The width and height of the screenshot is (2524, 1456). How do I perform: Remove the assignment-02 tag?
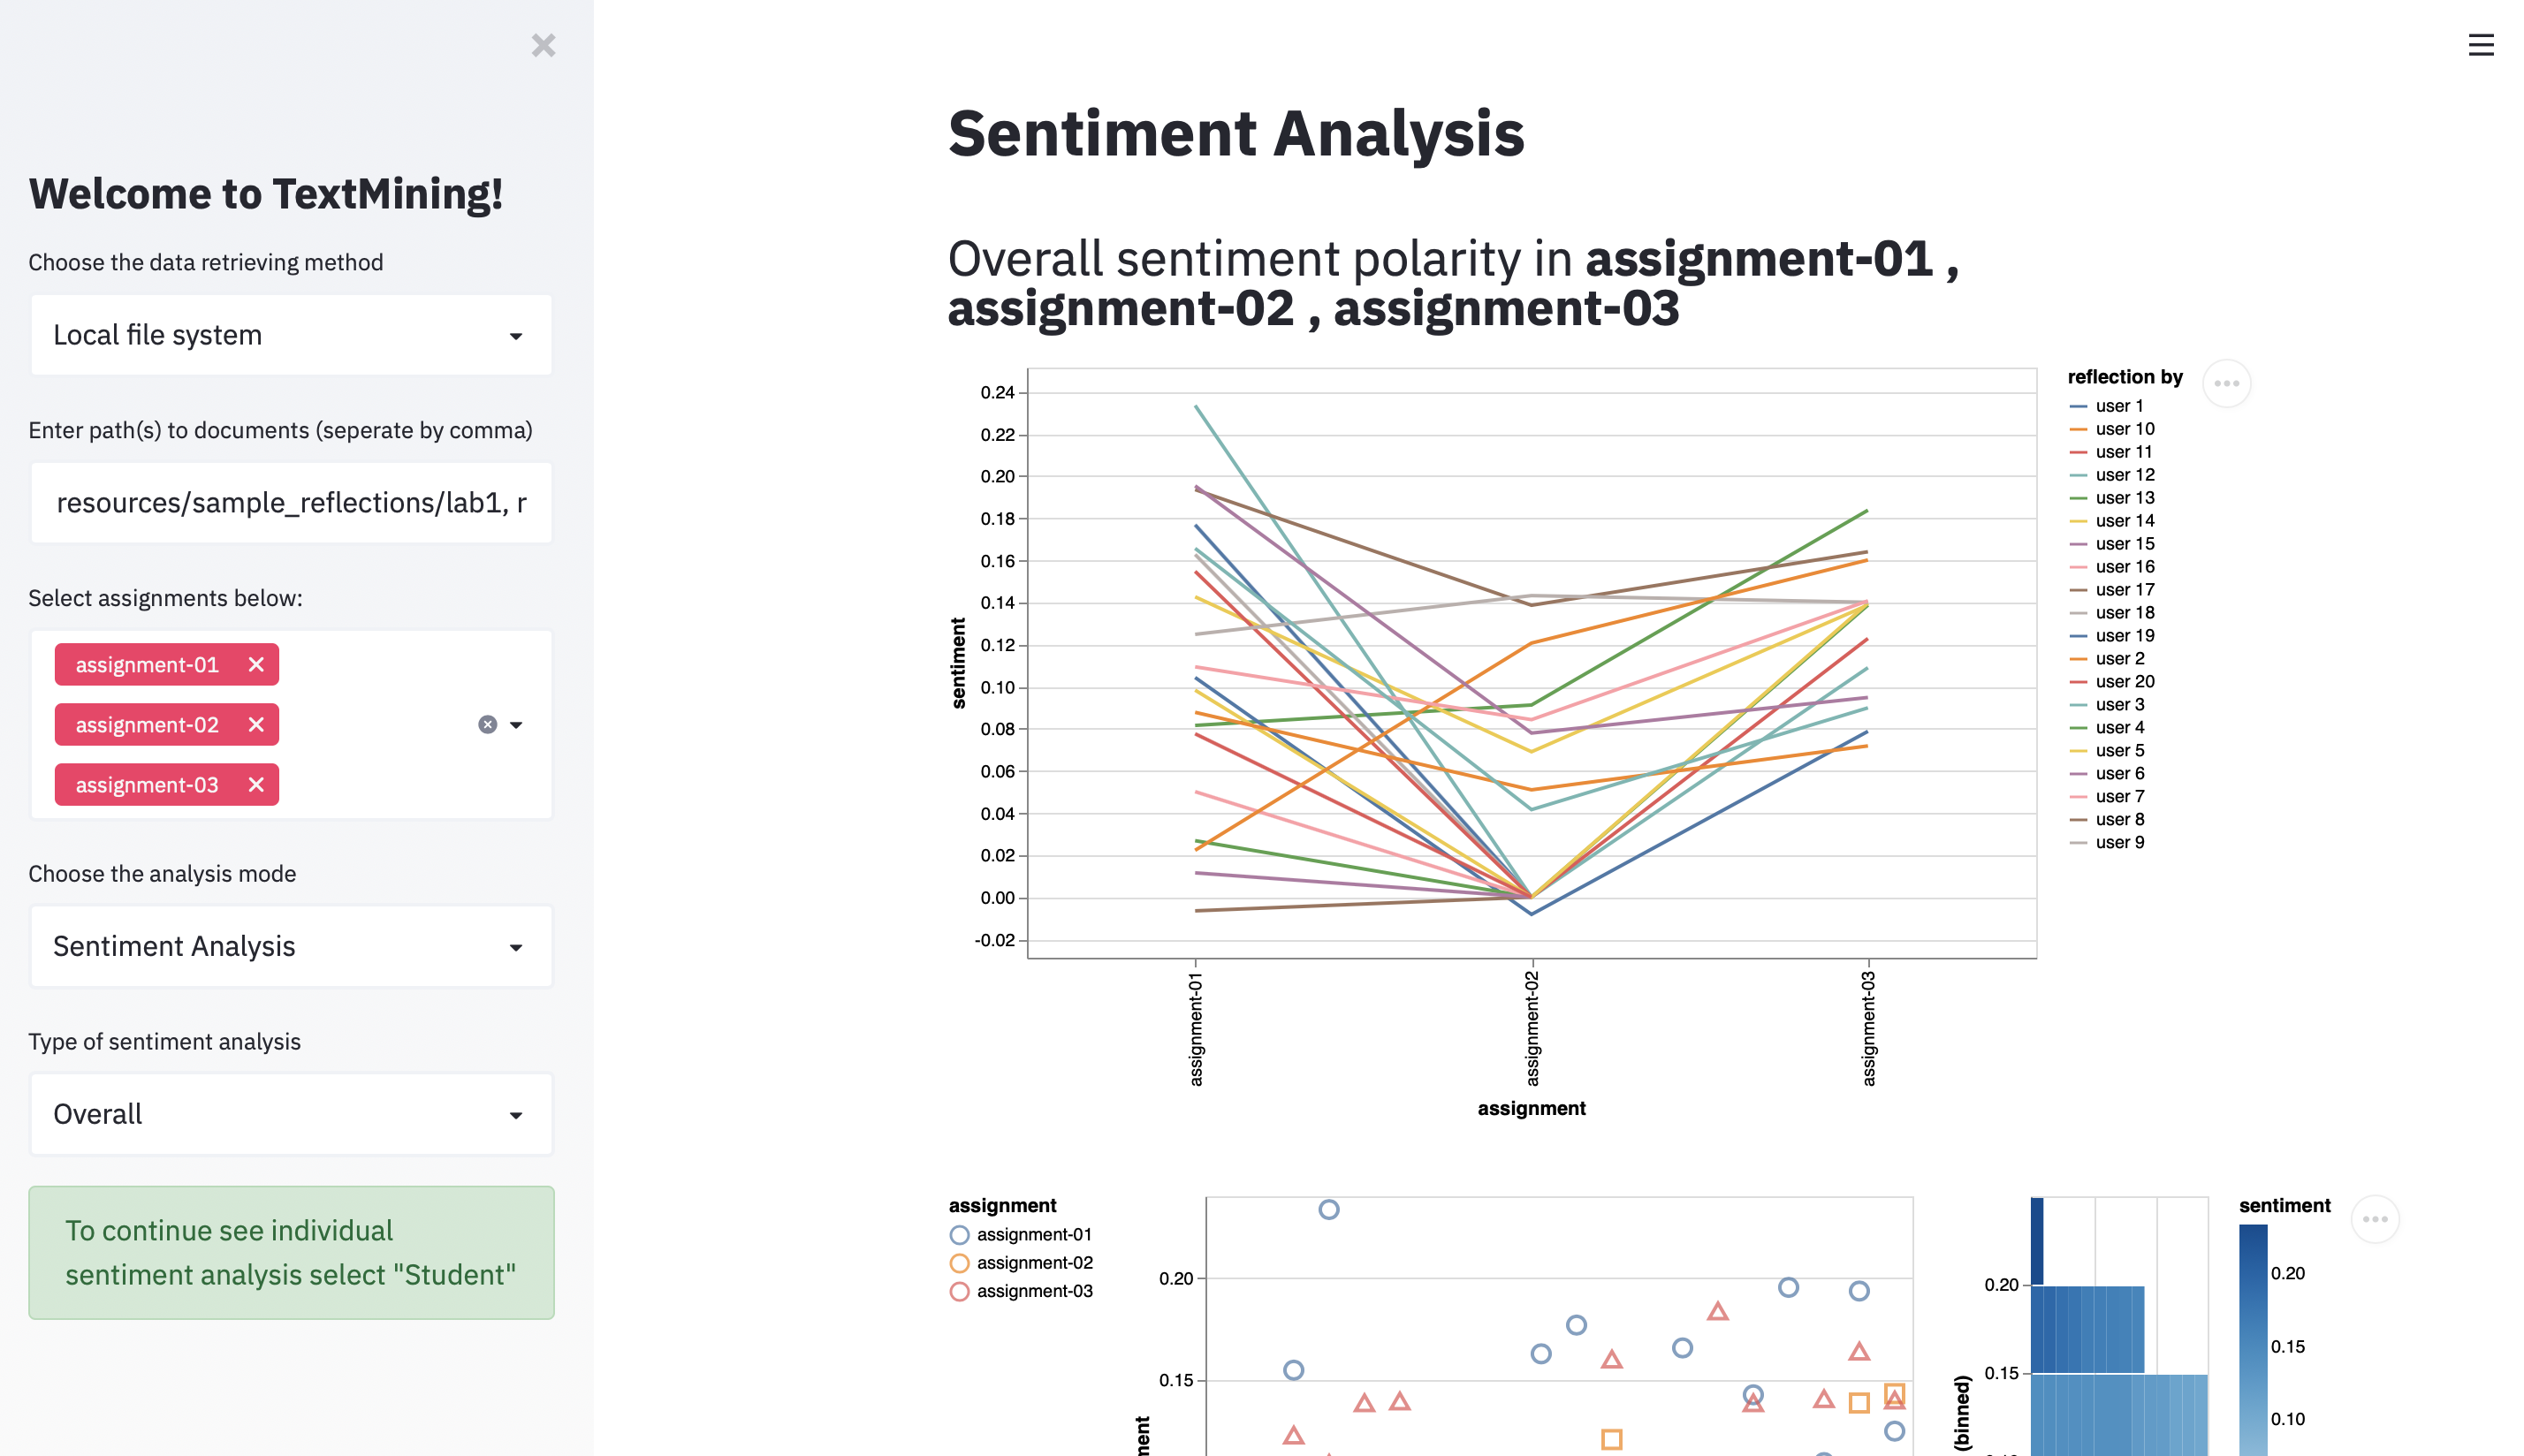(256, 724)
